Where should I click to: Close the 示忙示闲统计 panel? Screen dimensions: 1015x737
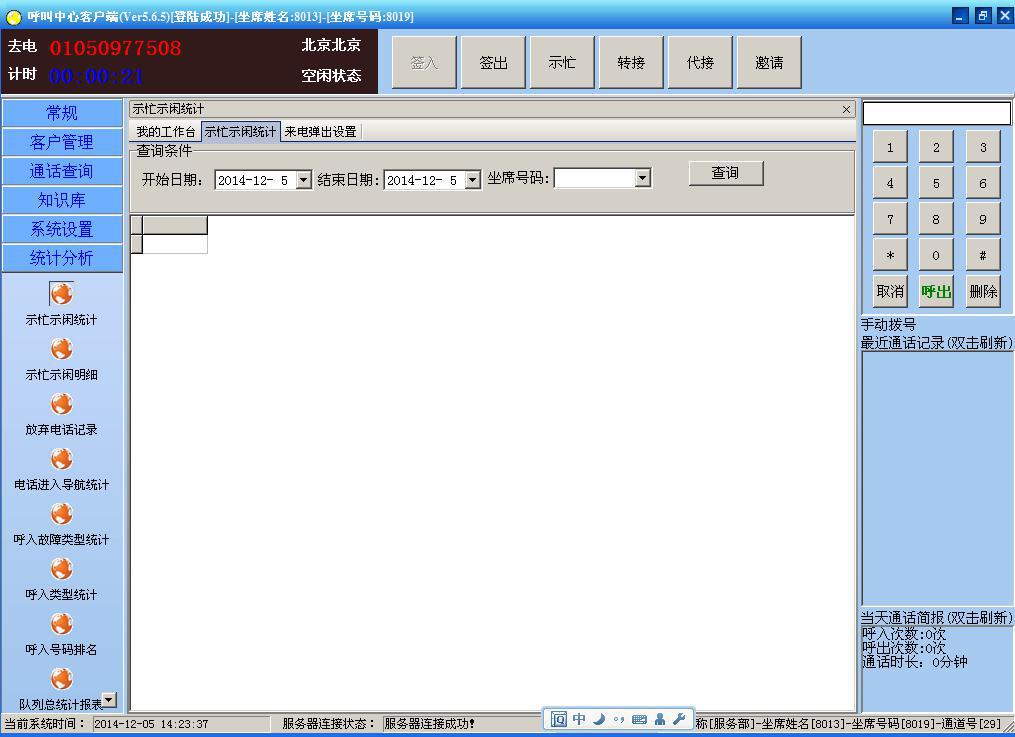[847, 109]
